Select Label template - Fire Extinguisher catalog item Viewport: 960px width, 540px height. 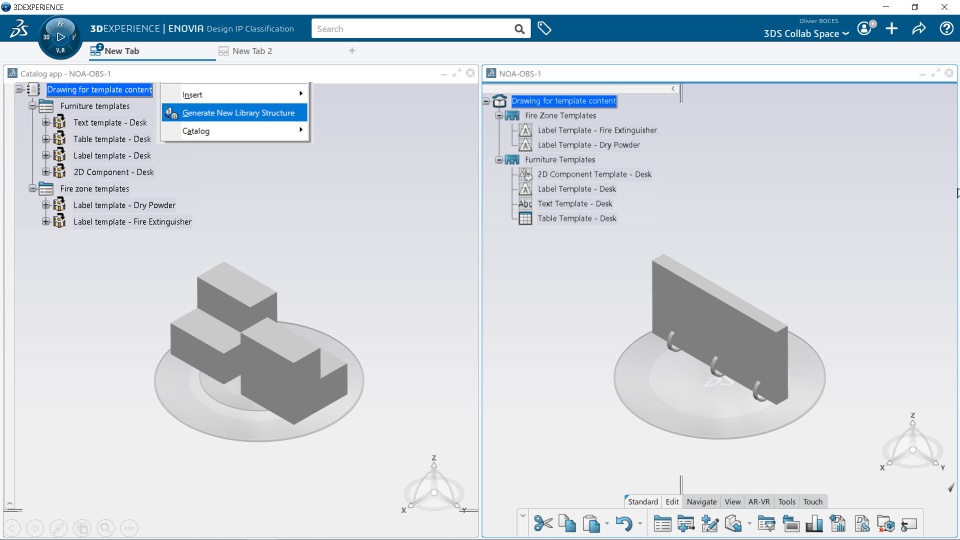[x=132, y=222]
